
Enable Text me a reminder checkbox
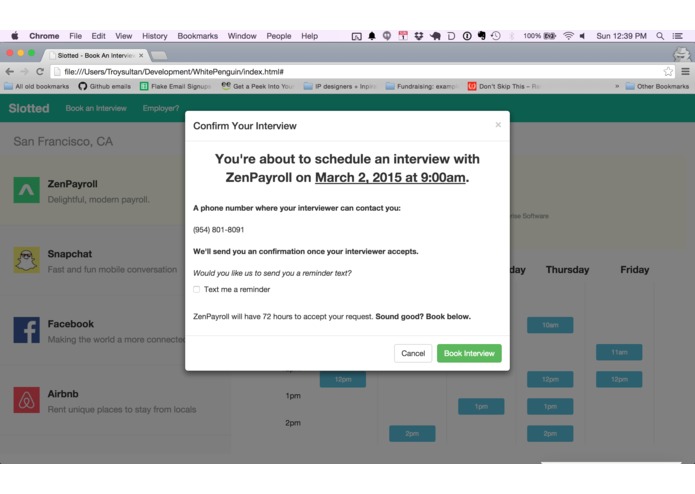tap(196, 289)
